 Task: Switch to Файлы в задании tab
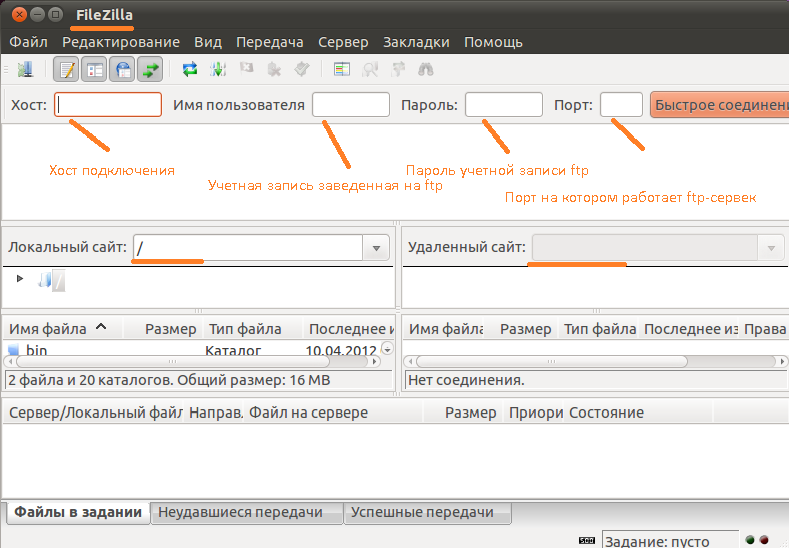click(x=78, y=512)
